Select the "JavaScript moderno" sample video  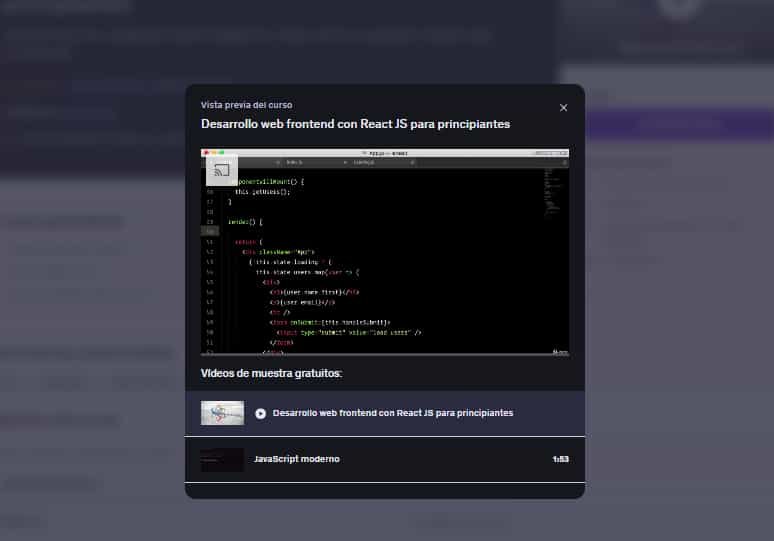point(385,460)
